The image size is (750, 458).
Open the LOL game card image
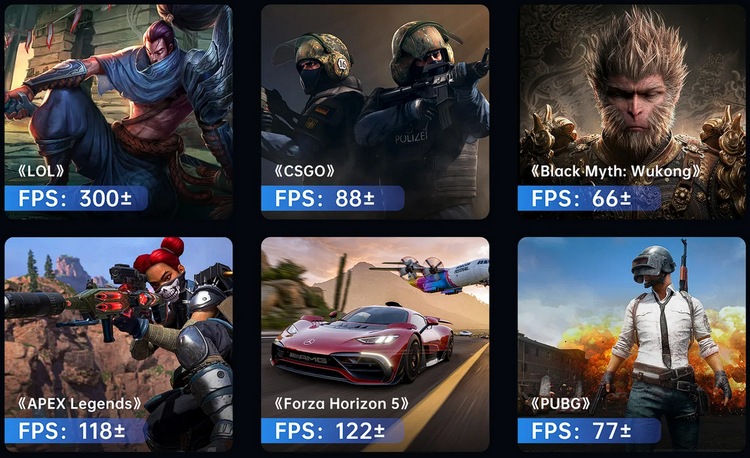coord(119,112)
